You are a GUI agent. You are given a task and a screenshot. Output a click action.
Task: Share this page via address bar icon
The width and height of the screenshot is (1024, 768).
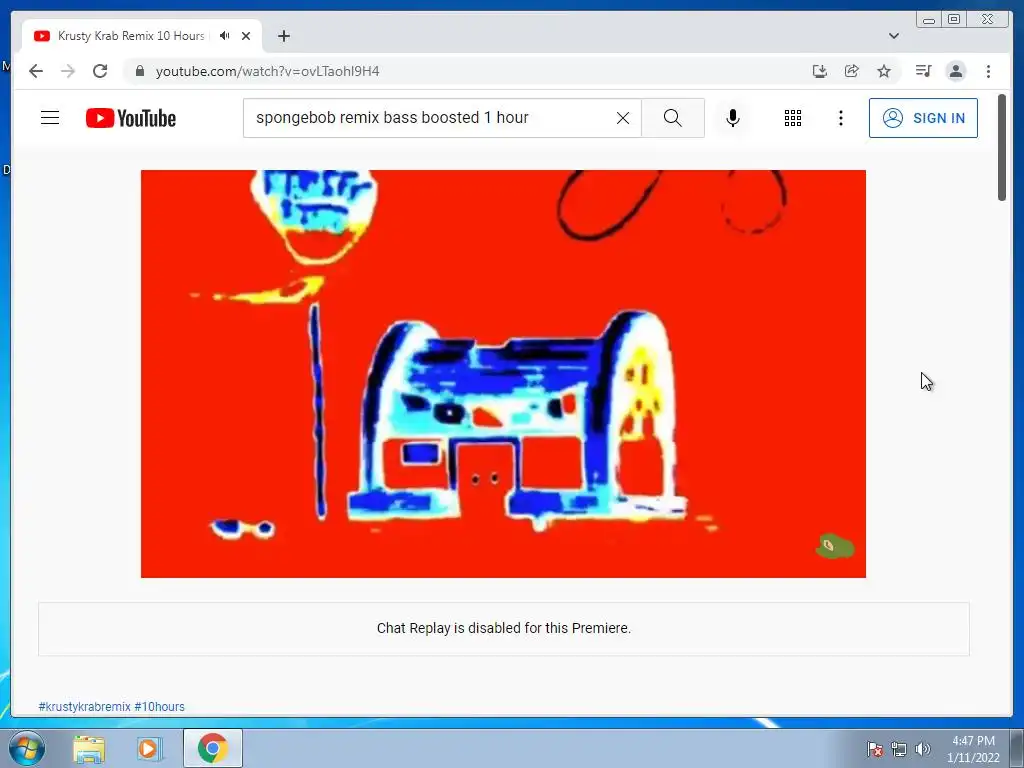pos(852,71)
